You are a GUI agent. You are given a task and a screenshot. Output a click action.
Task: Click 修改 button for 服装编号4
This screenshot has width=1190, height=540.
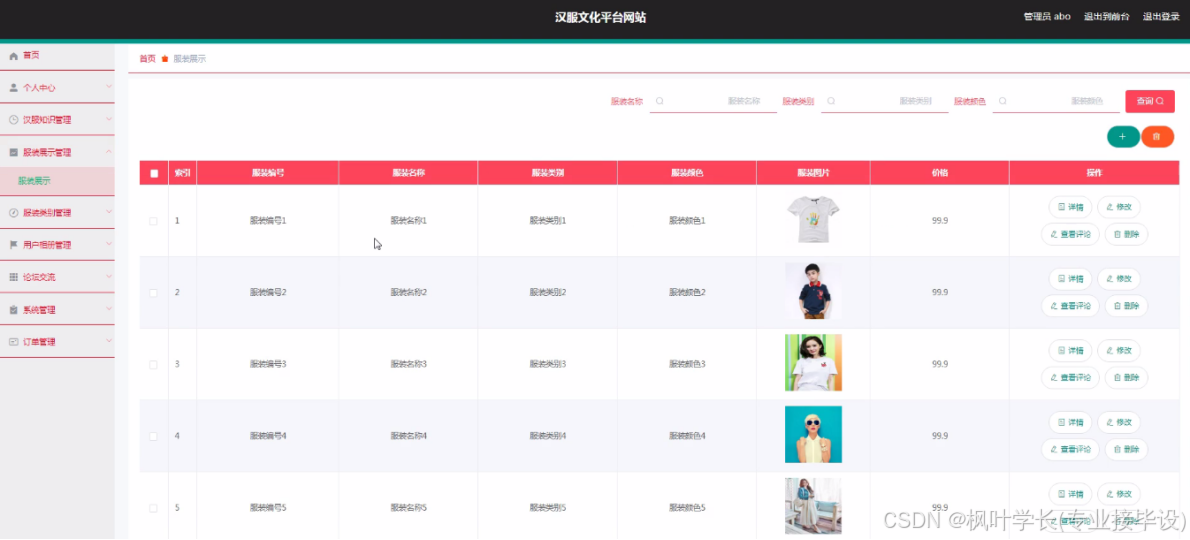click(x=1119, y=422)
